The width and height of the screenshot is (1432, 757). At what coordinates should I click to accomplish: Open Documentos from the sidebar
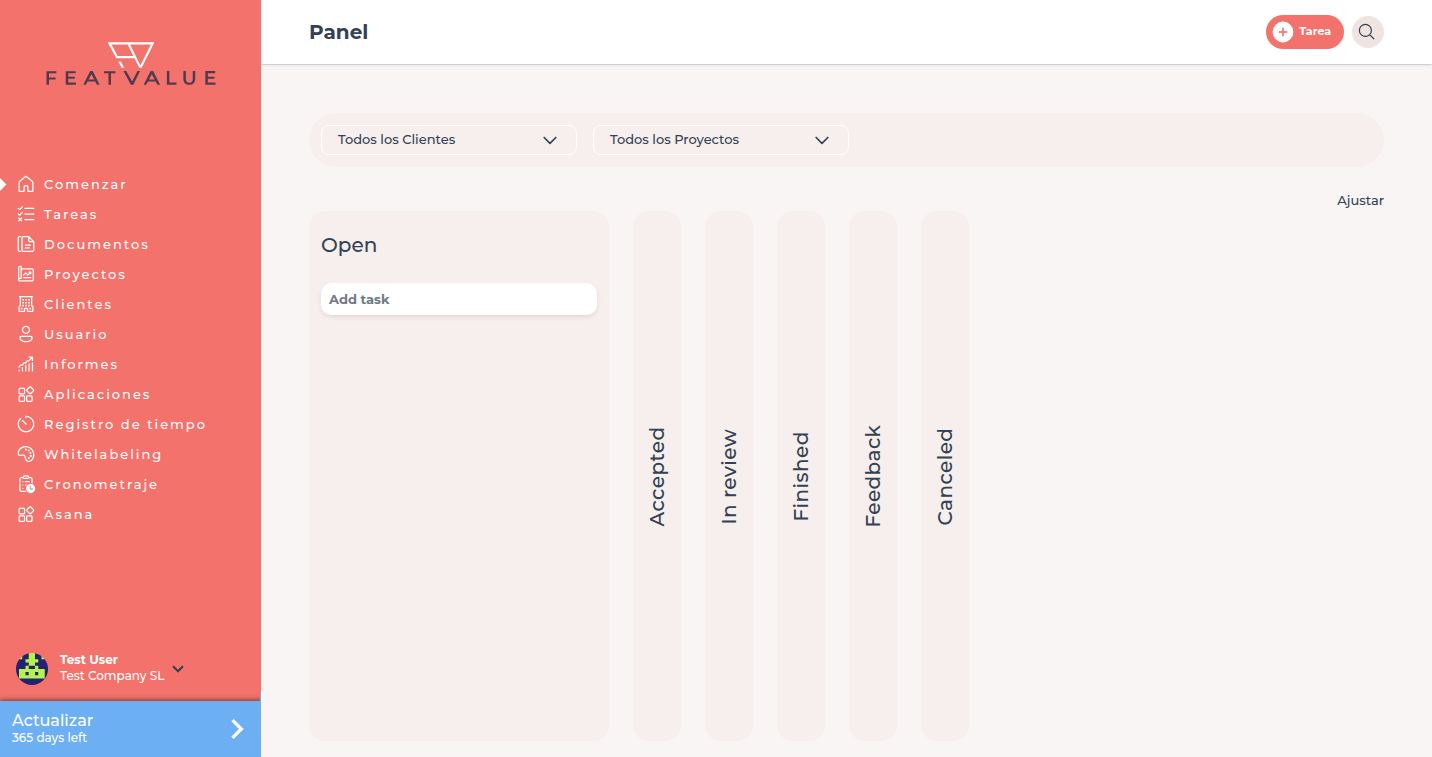(x=96, y=244)
